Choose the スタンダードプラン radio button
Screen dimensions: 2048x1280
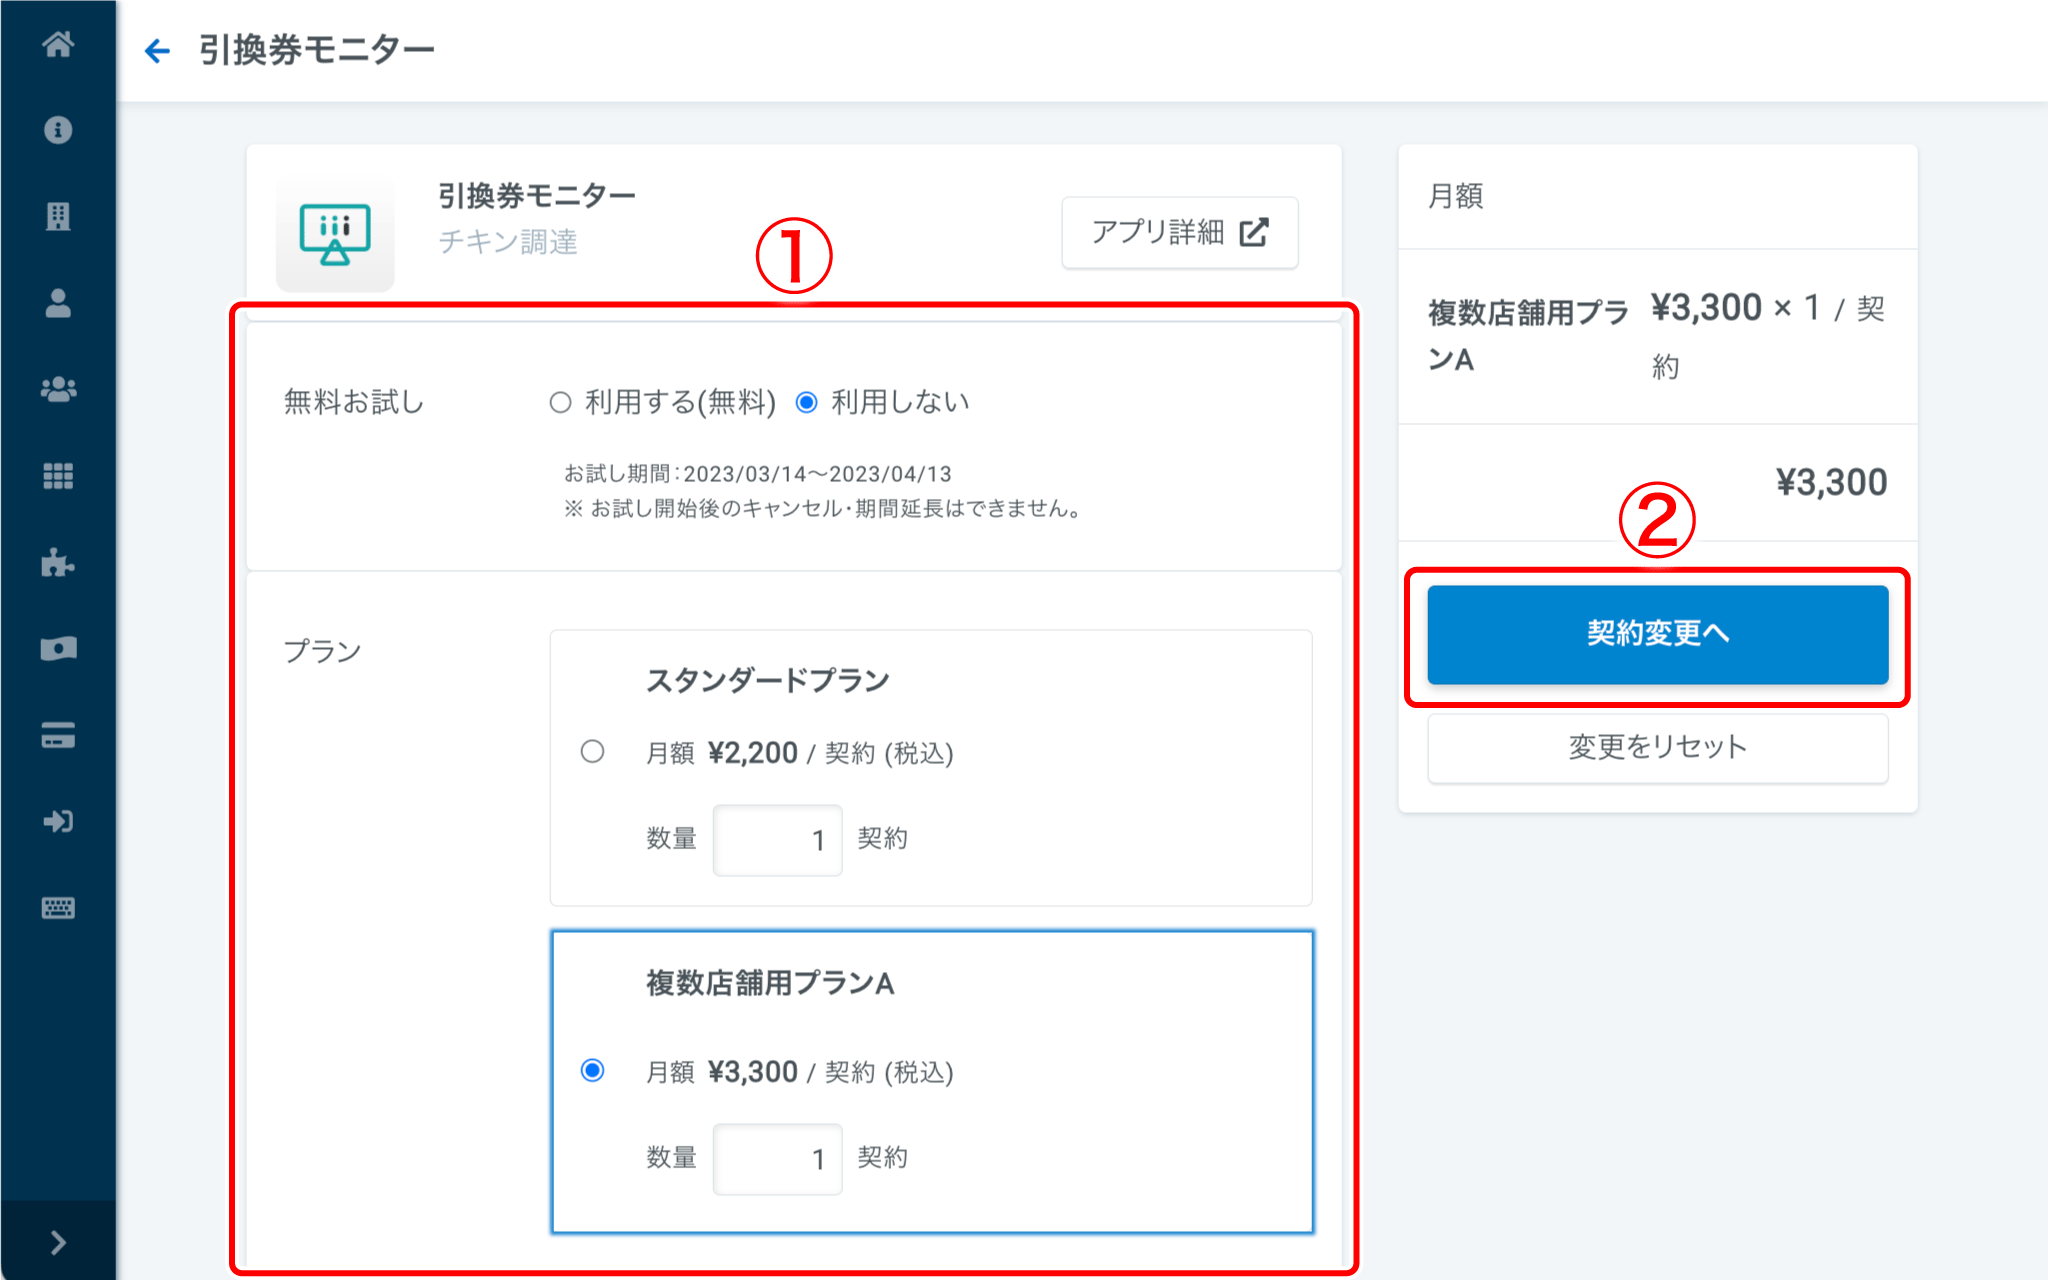point(592,751)
